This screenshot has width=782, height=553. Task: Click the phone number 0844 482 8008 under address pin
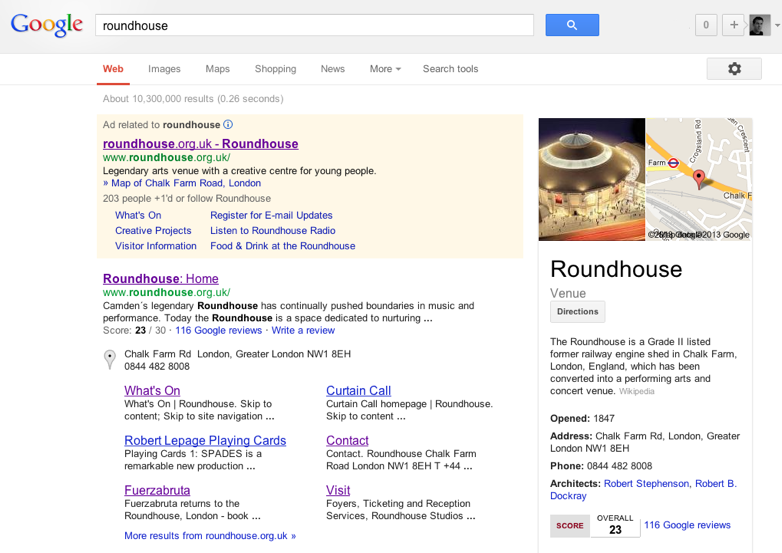tap(157, 367)
